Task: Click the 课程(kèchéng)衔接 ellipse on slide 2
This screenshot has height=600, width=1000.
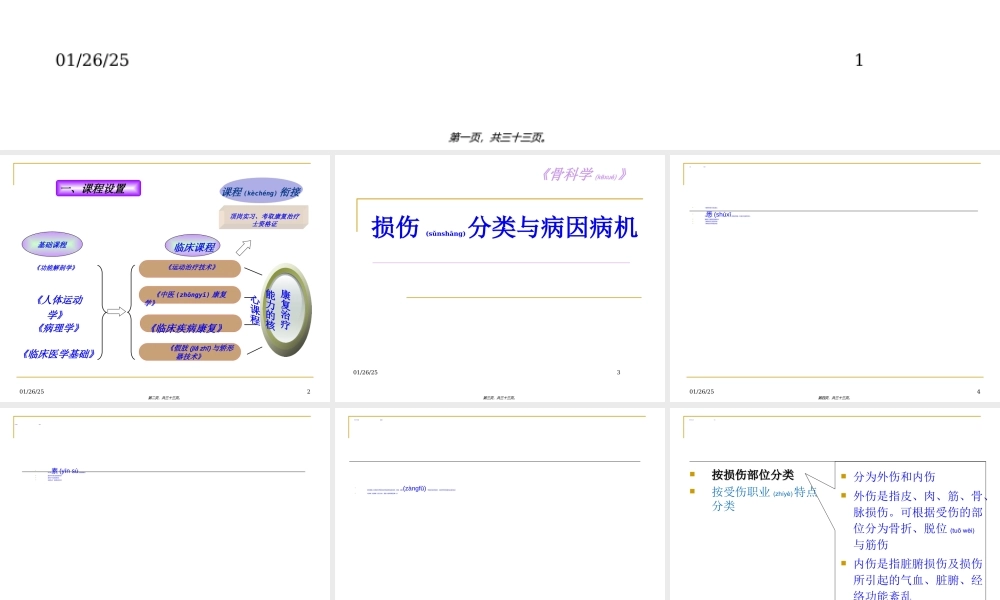Action: (262, 191)
